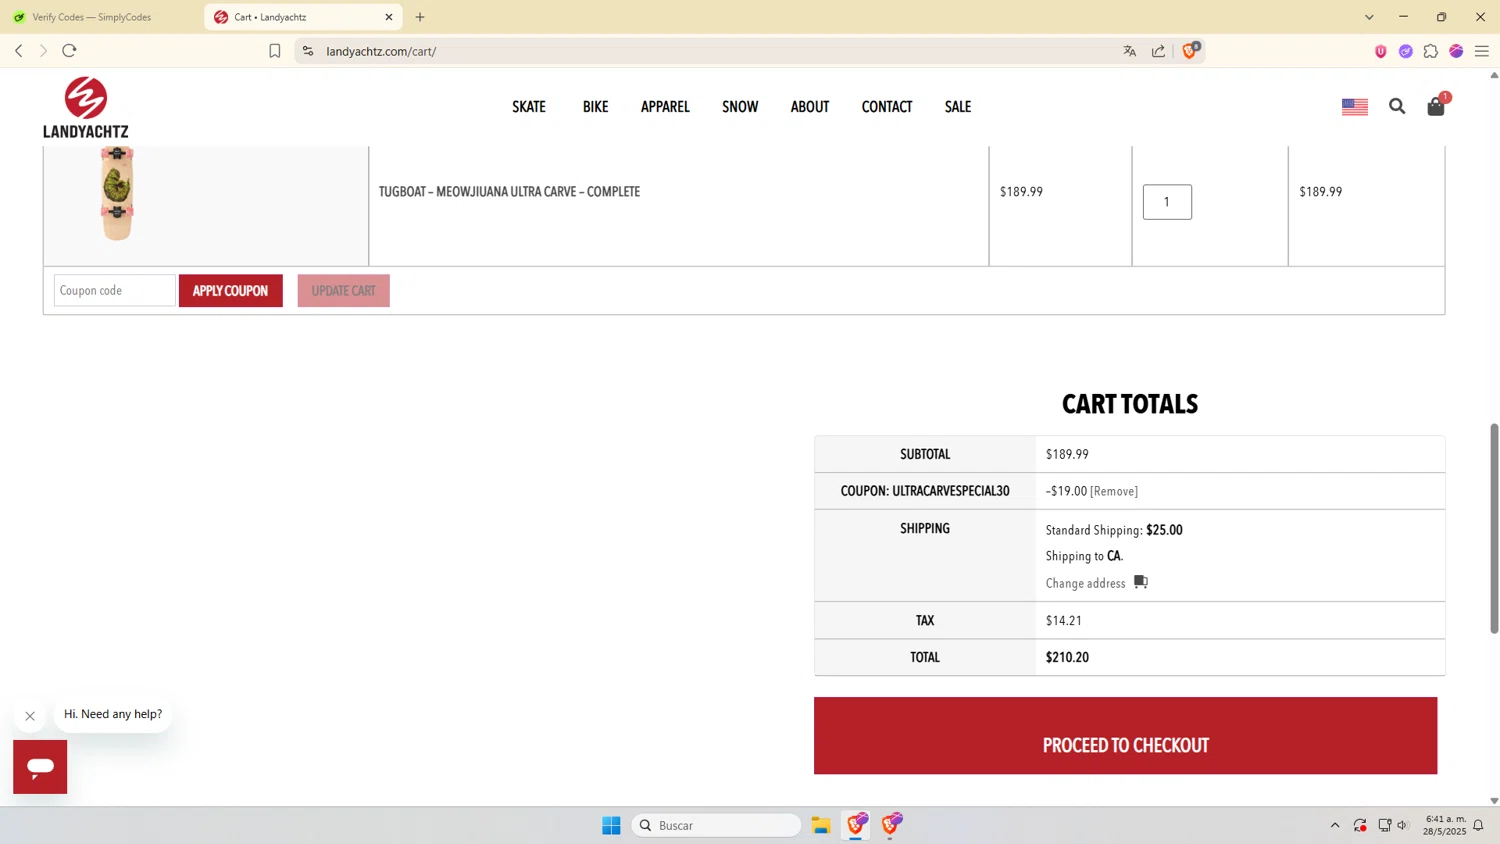Open the tab search dropdown chevron
1500x844 pixels.
point(1369,17)
